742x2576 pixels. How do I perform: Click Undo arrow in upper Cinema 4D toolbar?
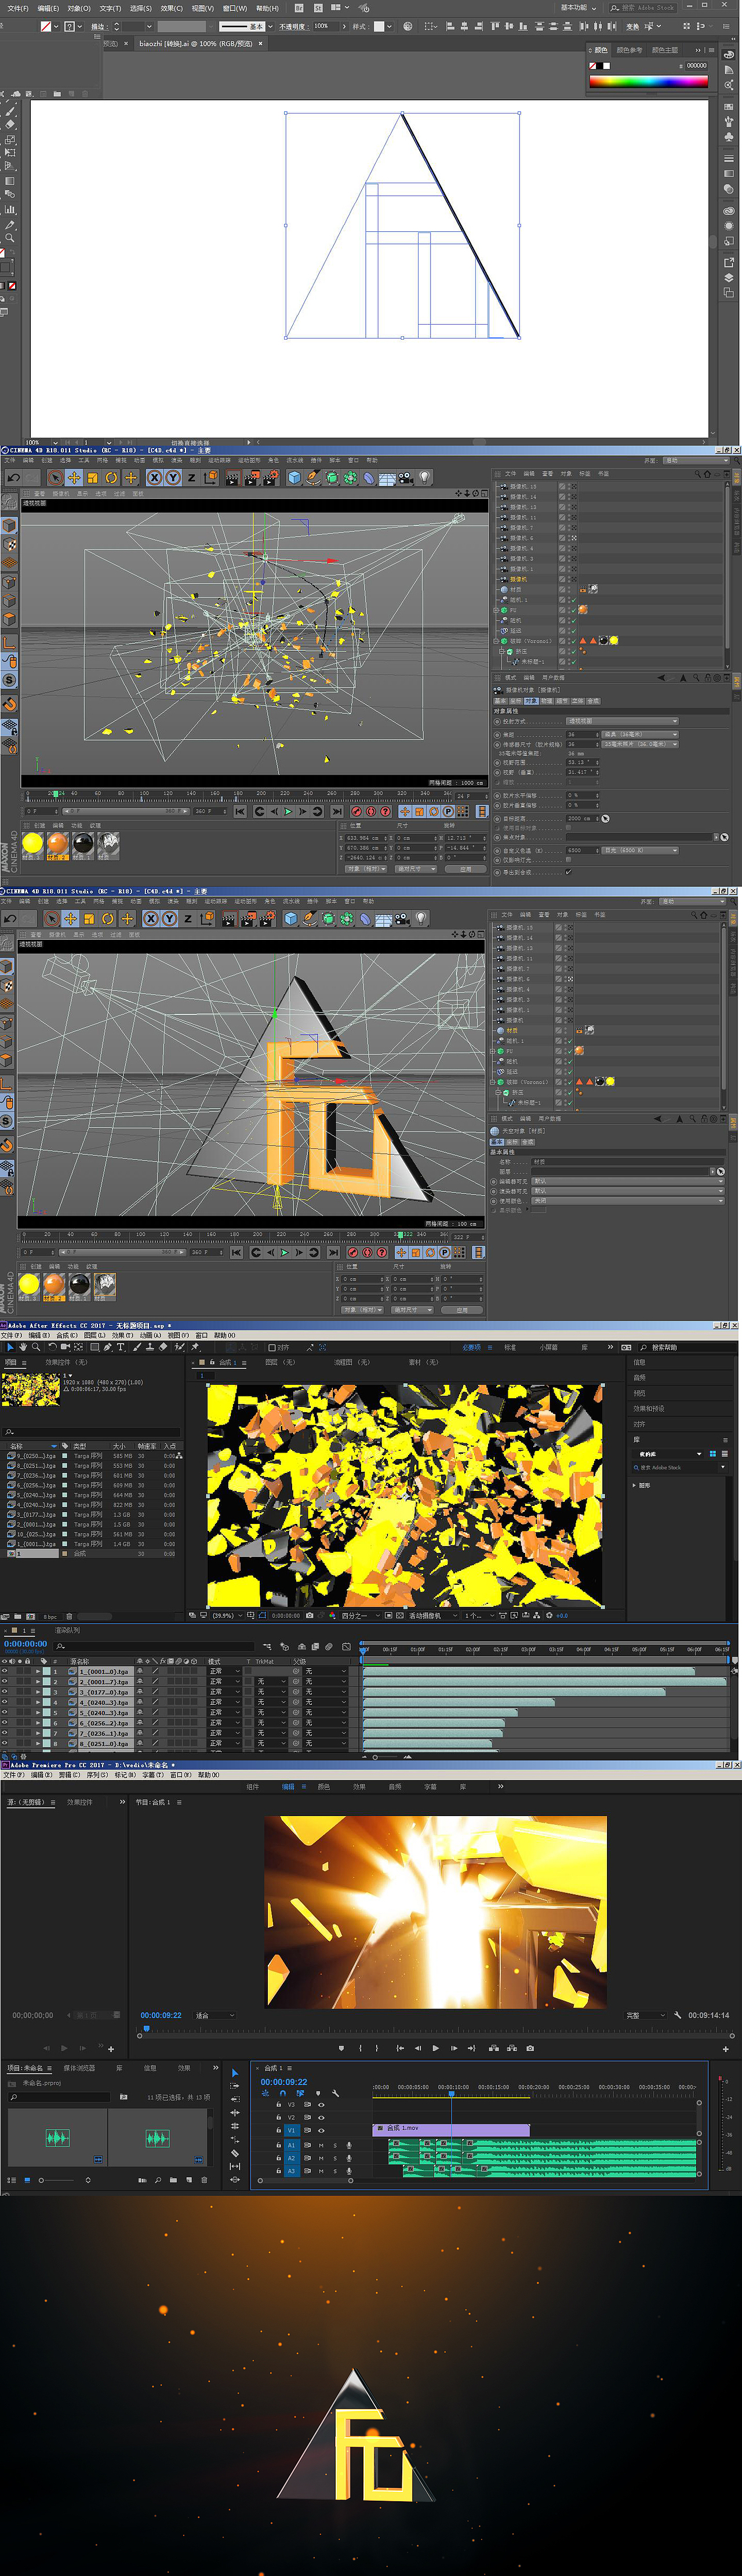(x=13, y=477)
